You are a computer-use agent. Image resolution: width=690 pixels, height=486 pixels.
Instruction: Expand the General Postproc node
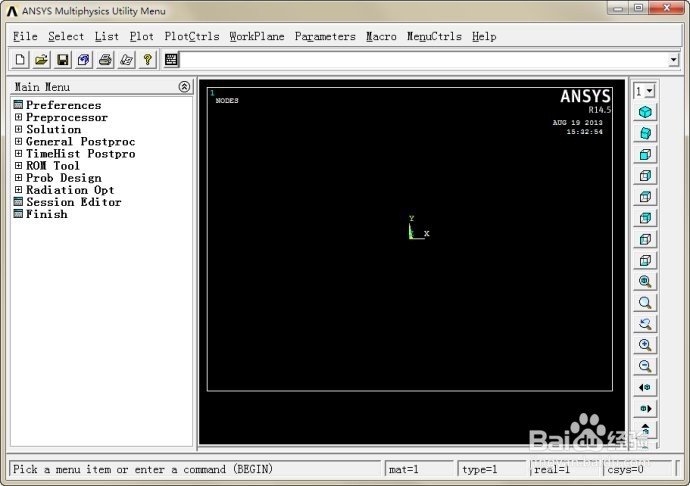[18, 141]
